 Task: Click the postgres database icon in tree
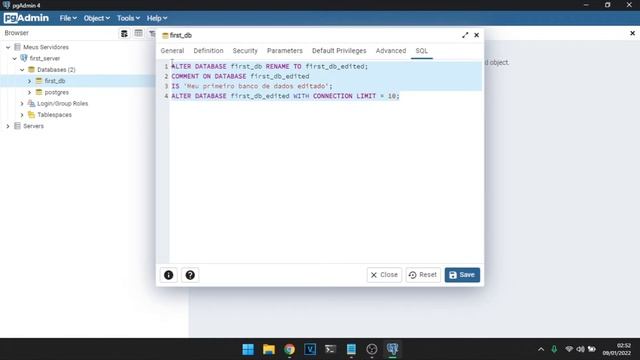click(x=39, y=92)
